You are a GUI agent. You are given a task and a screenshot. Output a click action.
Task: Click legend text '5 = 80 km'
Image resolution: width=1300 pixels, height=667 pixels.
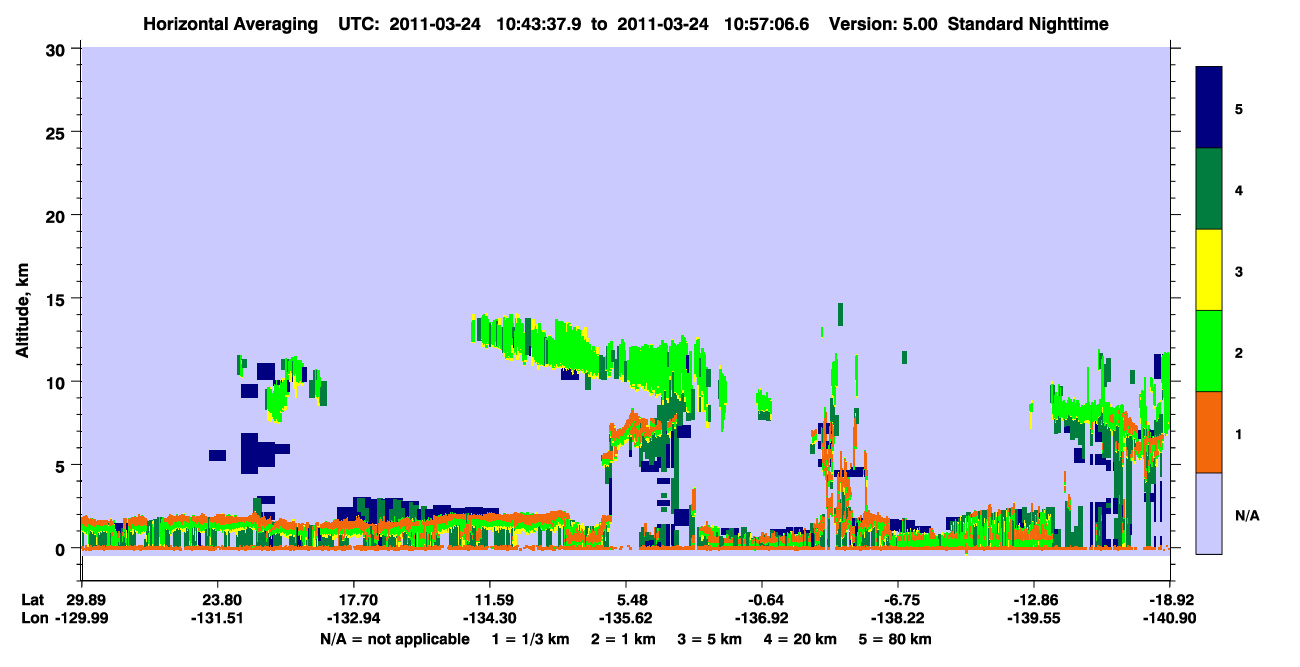(x=895, y=638)
